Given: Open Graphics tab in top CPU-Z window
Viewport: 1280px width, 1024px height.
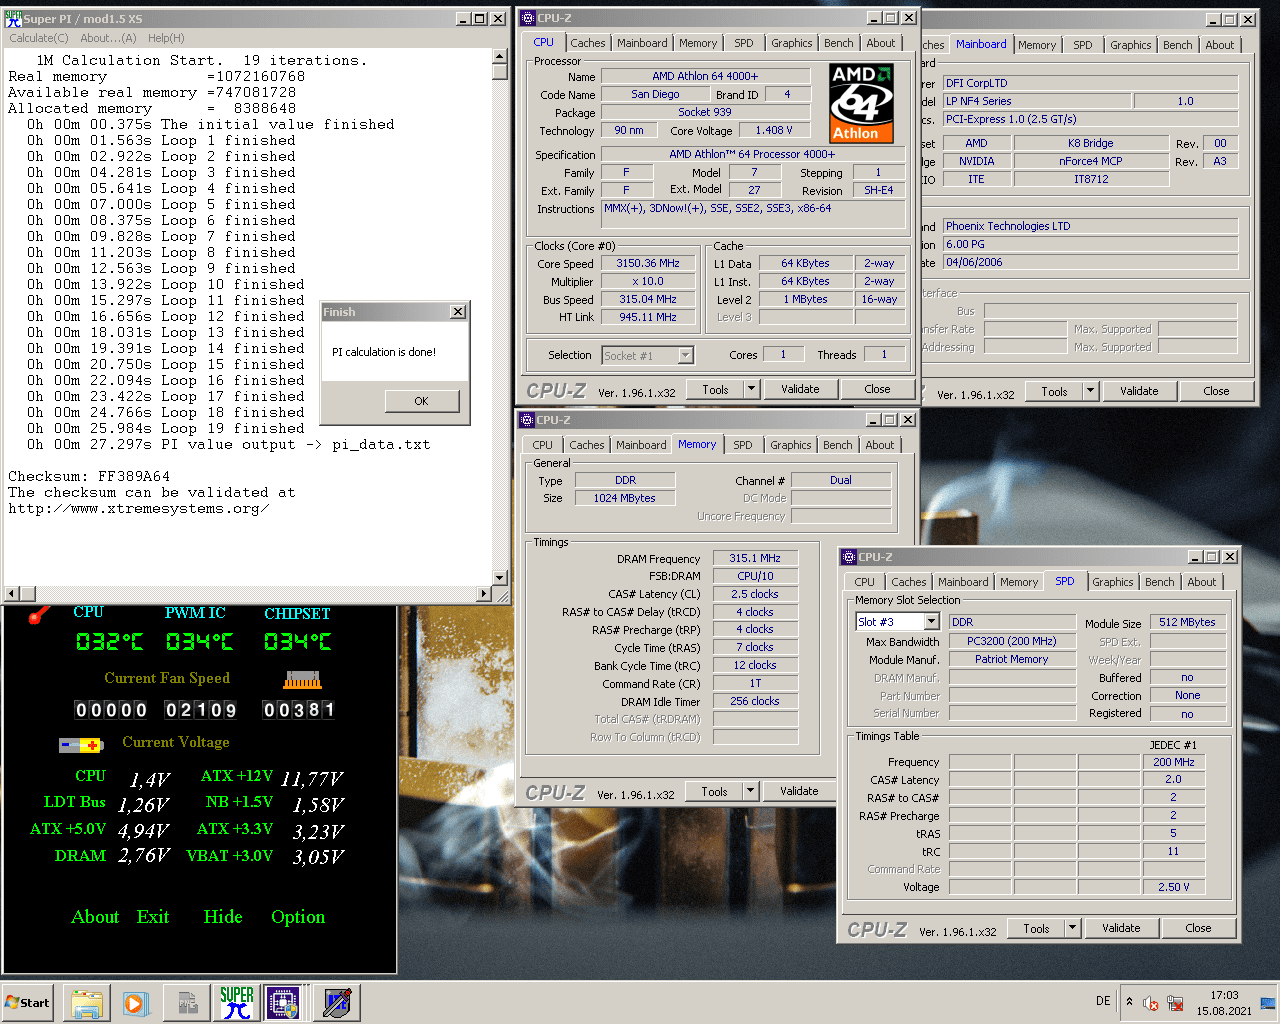Looking at the screenshot, I should coord(791,43).
